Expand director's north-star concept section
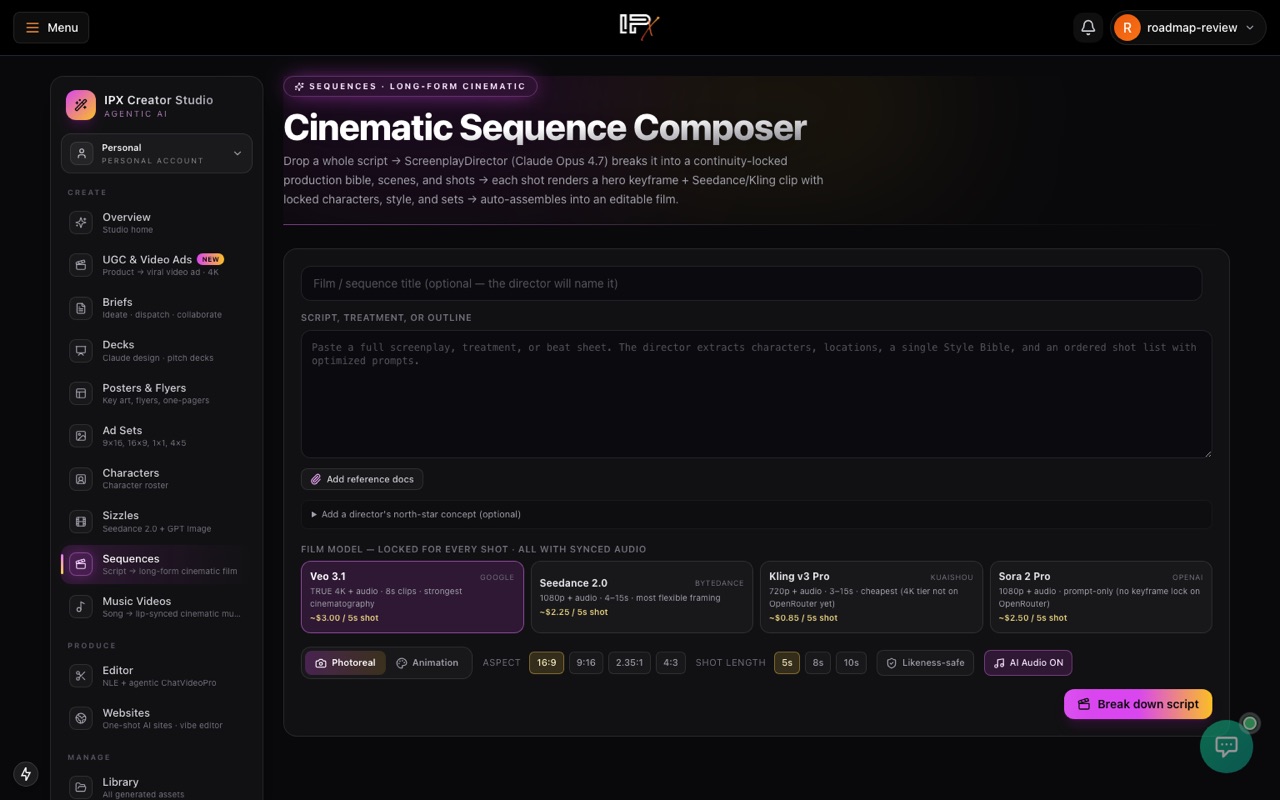Viewport: 1280px width, 800px height. click(x=756, y=514)
